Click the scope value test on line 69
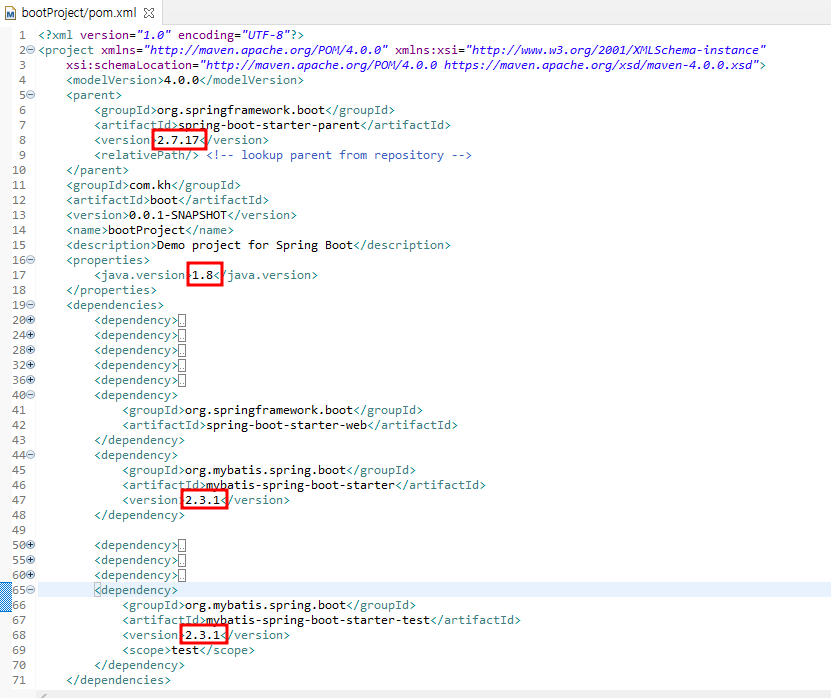Screen dimensions: 831x698 pyautogui.click(x=185, y=650)
